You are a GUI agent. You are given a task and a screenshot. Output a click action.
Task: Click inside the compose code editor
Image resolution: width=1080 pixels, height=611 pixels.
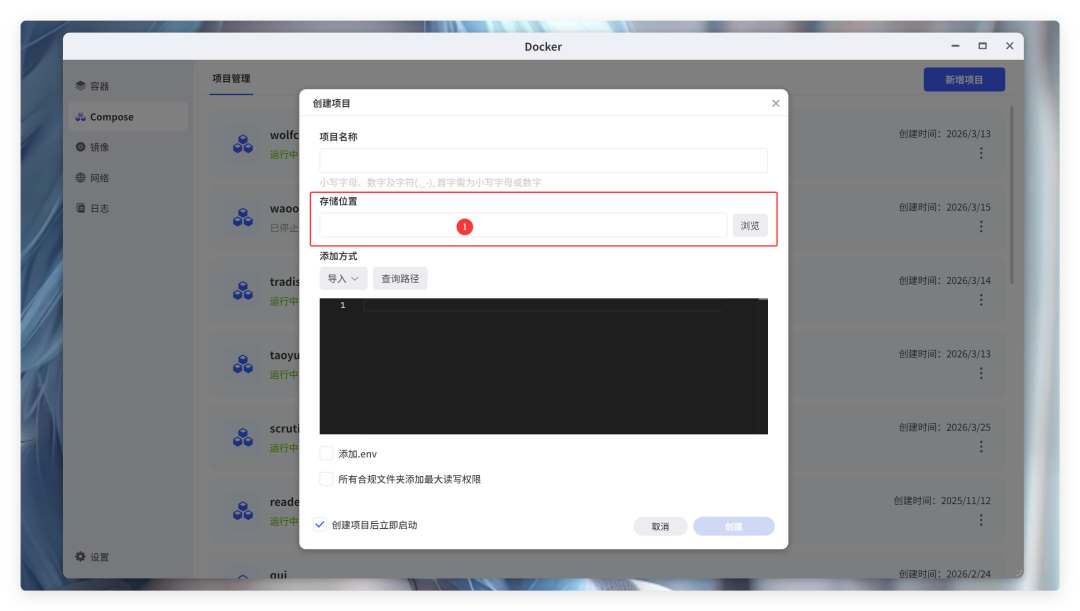[543, 366]
